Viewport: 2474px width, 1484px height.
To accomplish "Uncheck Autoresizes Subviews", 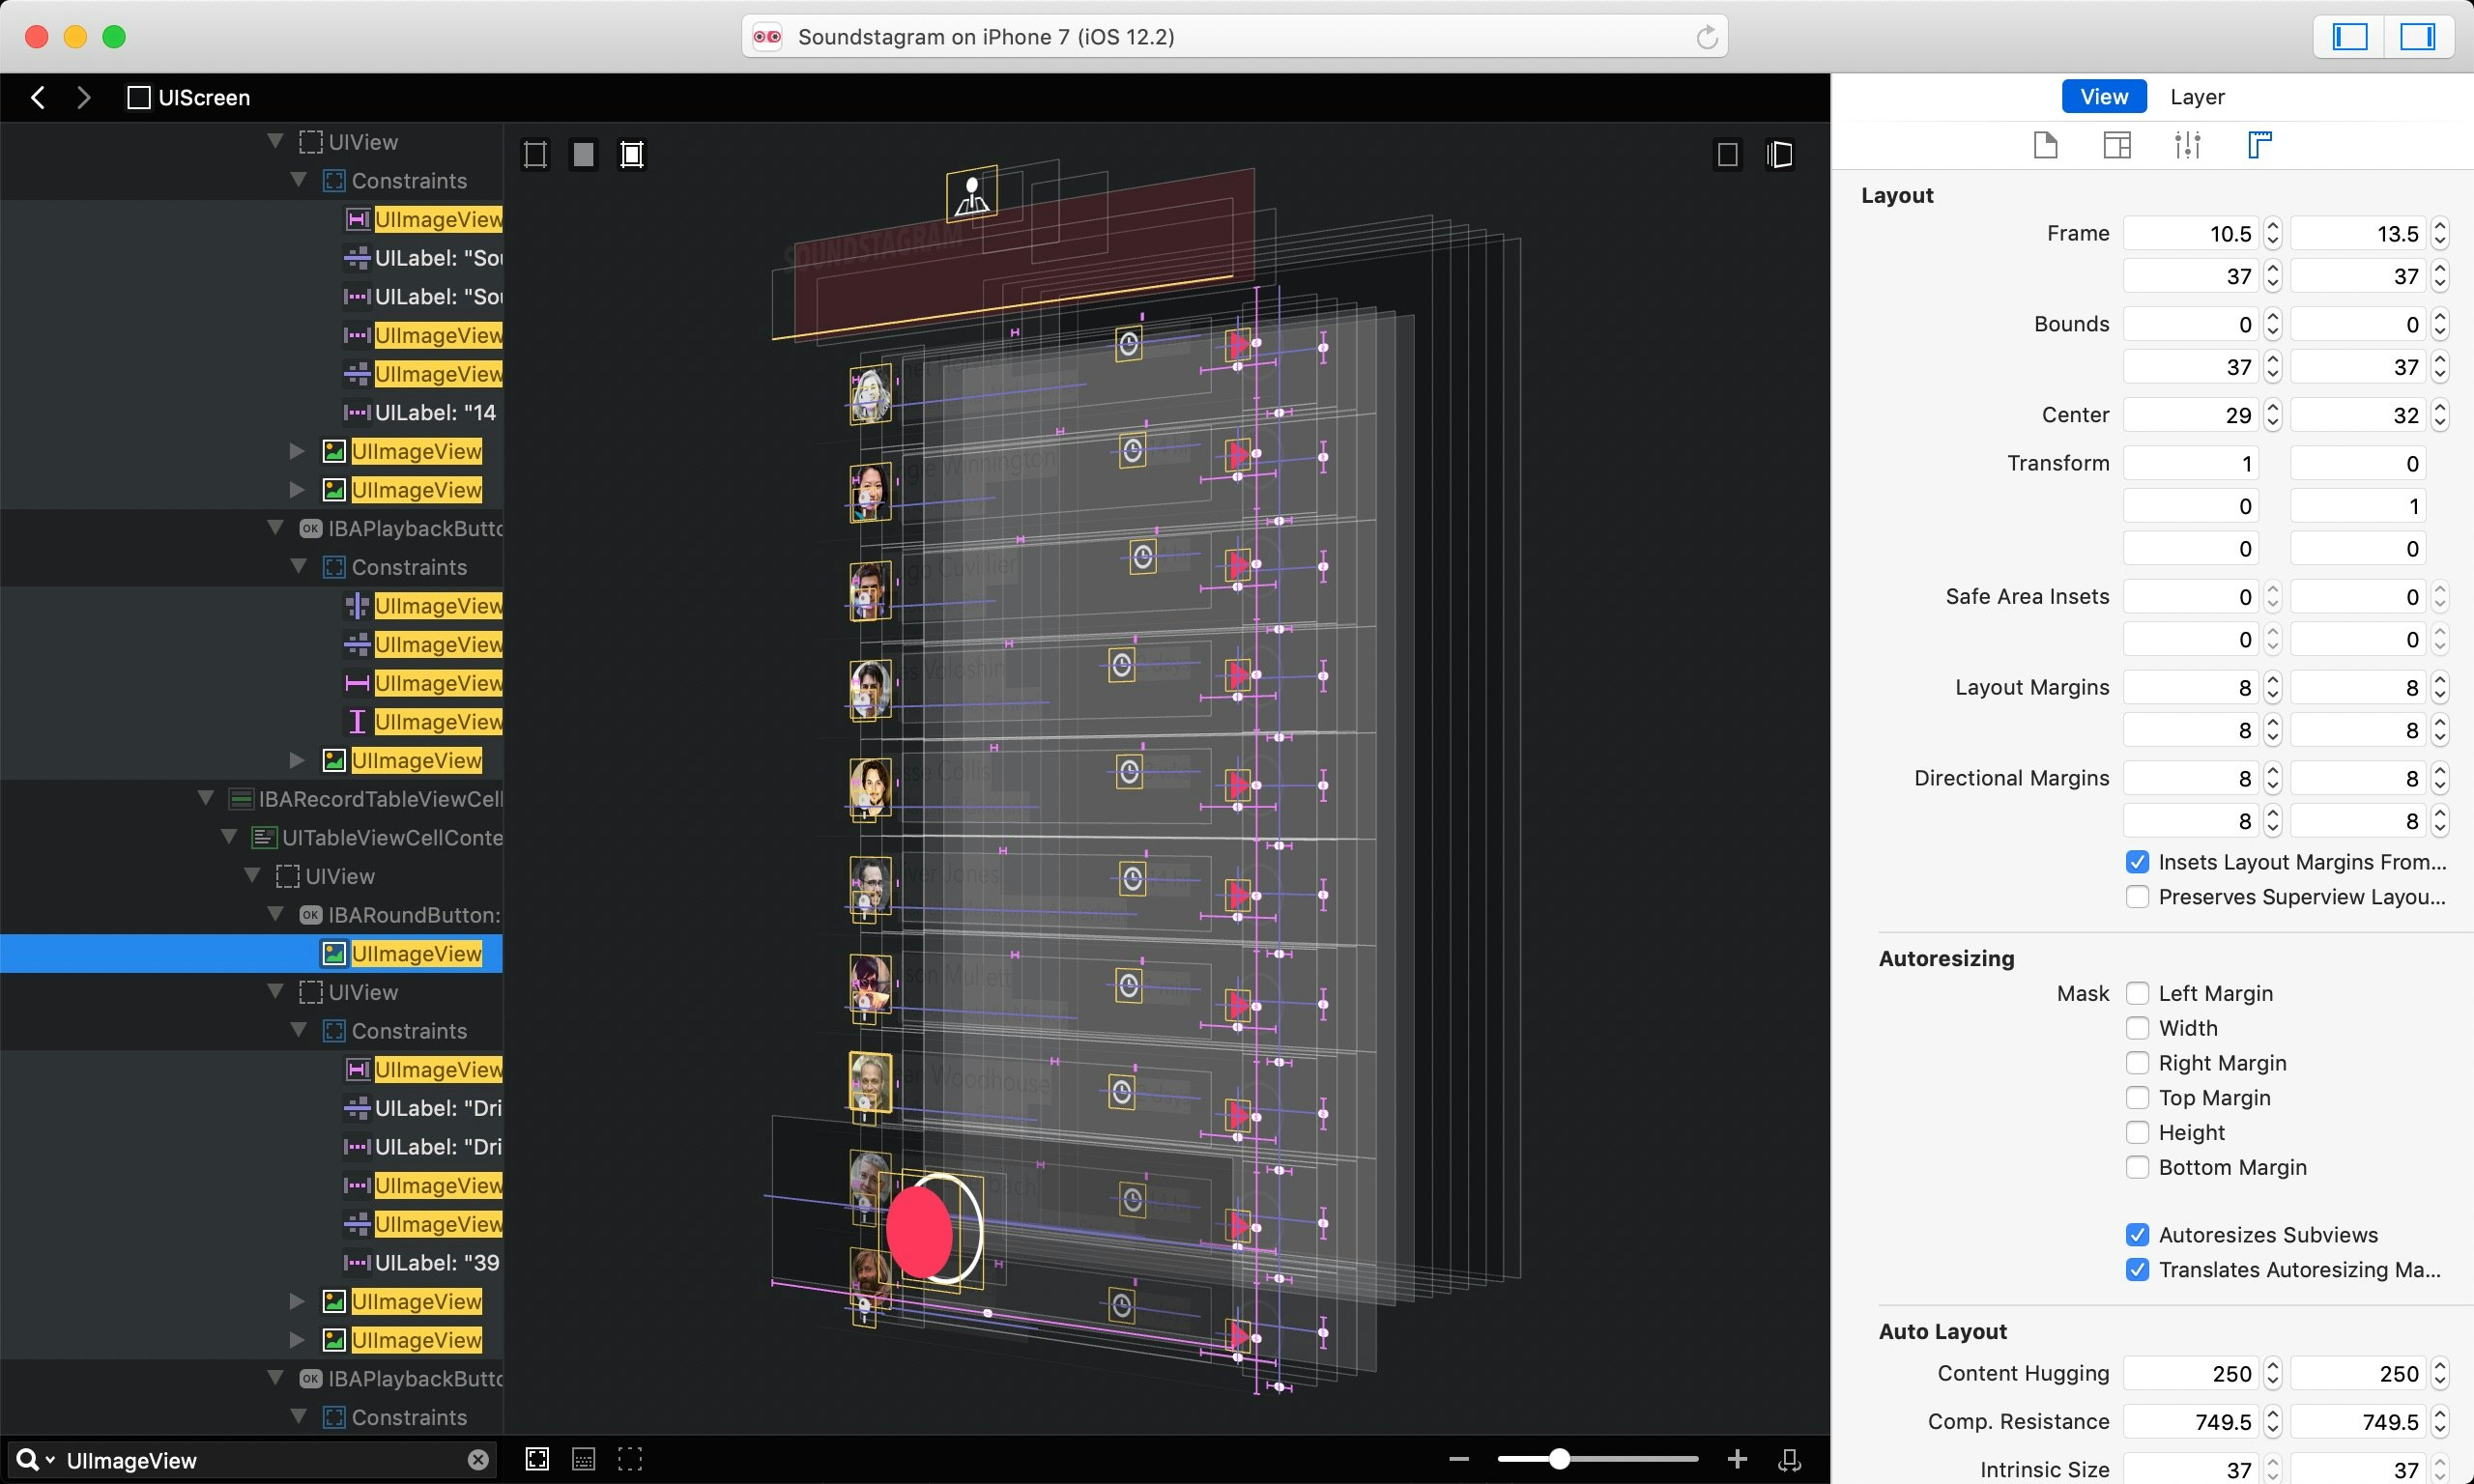I will 2138,1234.
